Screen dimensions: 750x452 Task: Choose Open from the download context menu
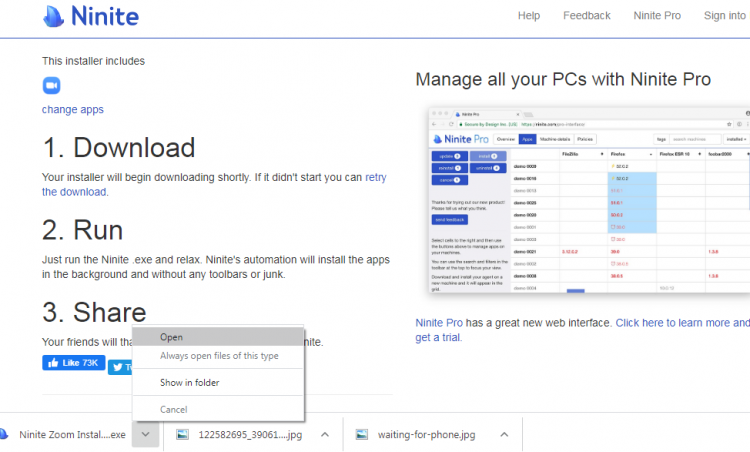click(218, 337)
